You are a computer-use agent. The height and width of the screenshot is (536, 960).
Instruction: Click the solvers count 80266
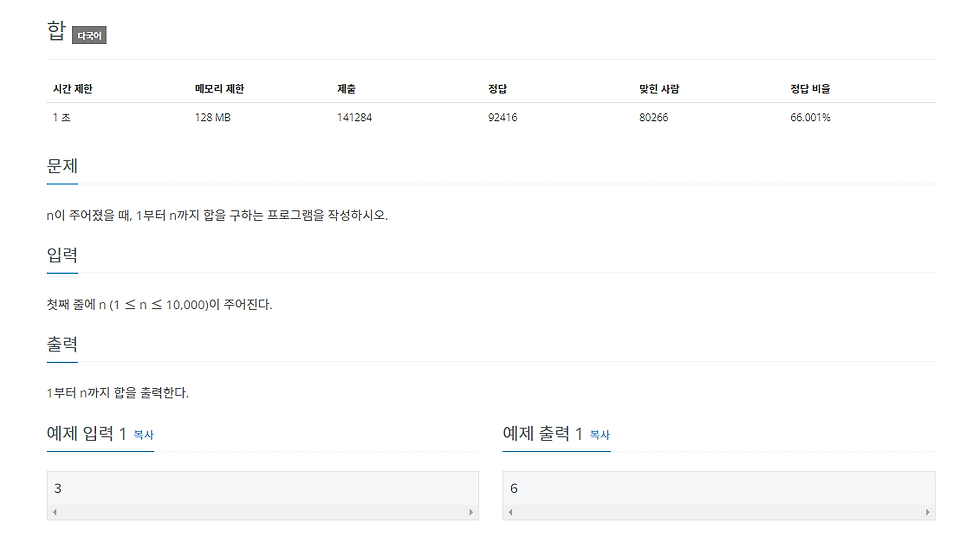(654, 117)
